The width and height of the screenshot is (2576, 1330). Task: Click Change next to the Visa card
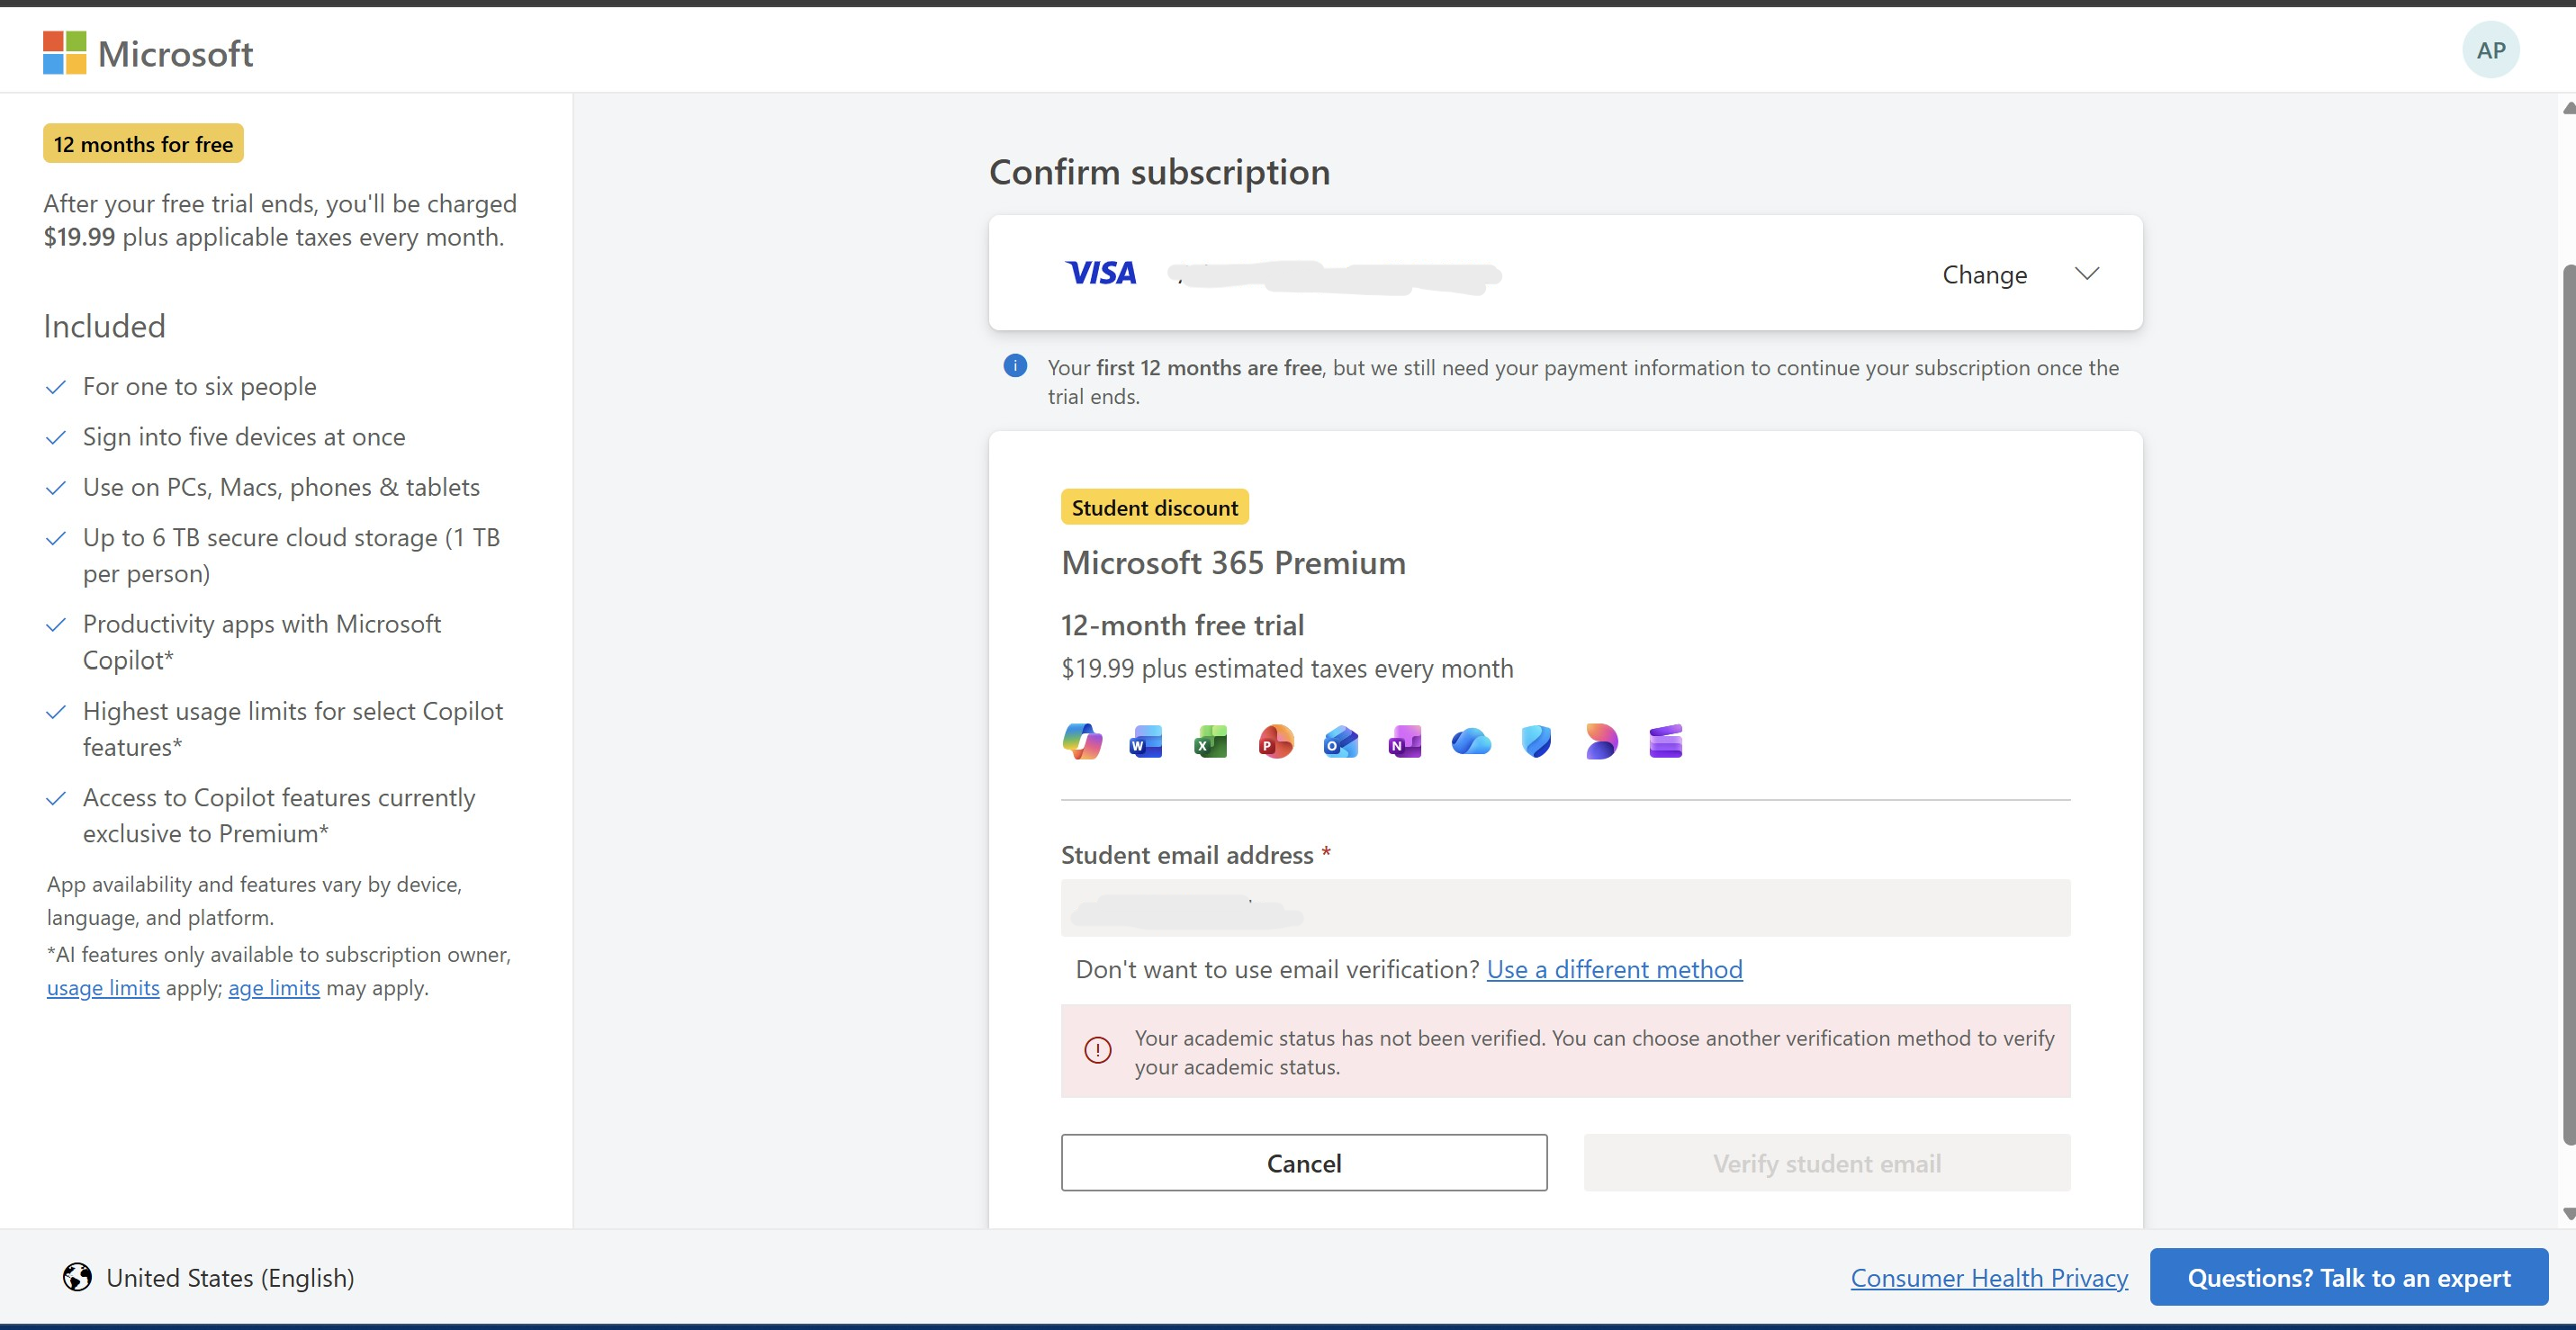1984,275
